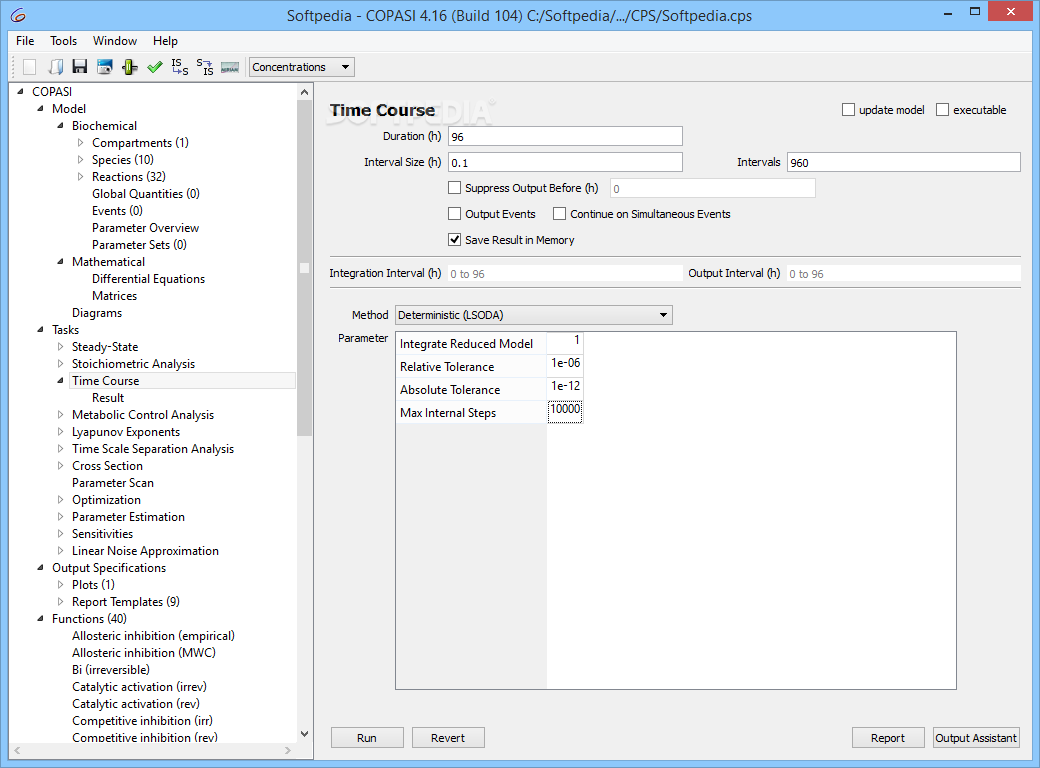Select Parameter Overview in tree

(x=145, y=227)
